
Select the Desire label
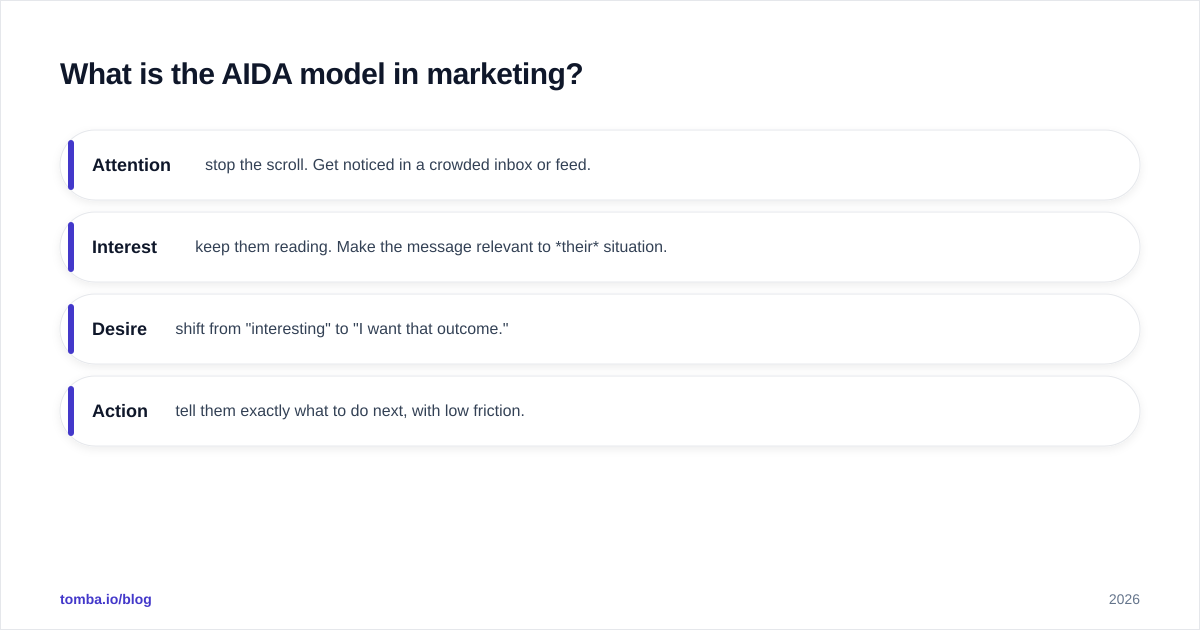pyautogui.click(x=119, y=329)
